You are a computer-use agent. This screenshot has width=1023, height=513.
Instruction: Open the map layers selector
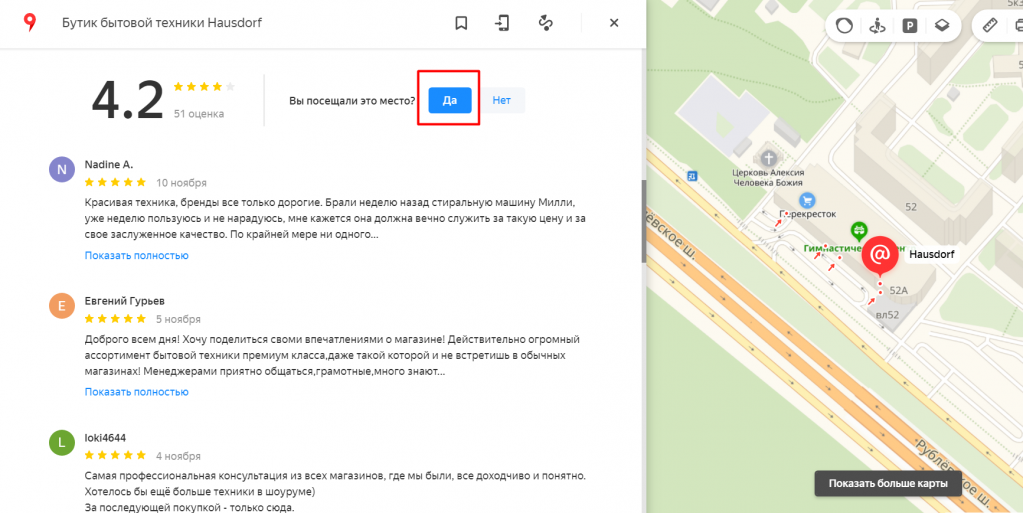(x=941, y=26)
